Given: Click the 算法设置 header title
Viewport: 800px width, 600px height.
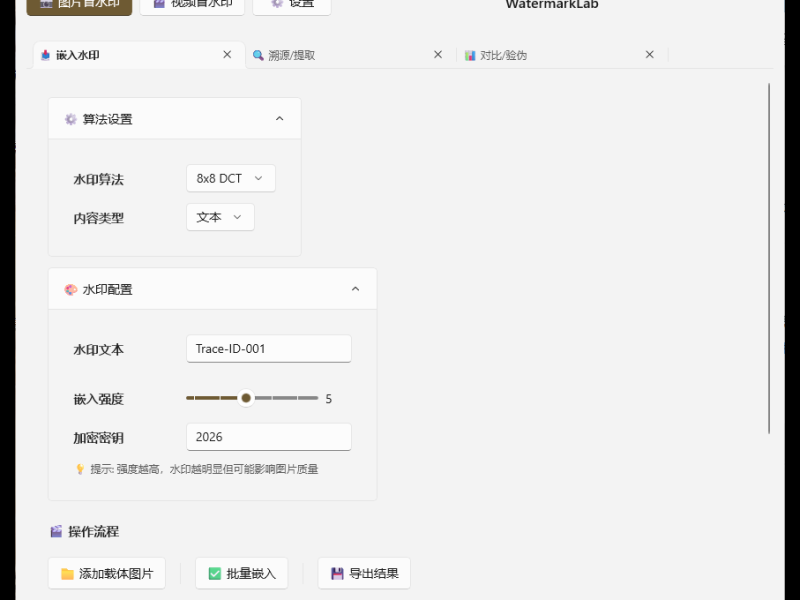Looking at the screenshot, I should click(108, 119).
